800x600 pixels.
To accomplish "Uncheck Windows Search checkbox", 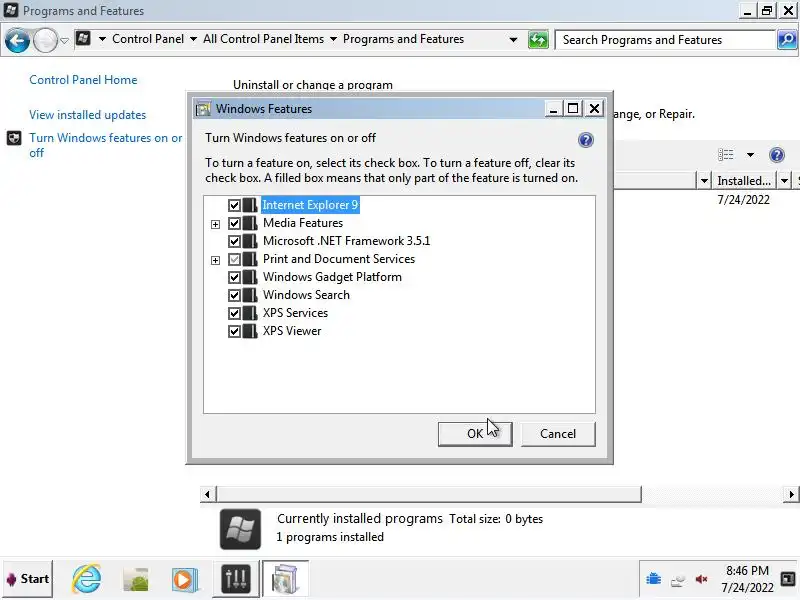I will pyautogui.click(x=234, y=295).
